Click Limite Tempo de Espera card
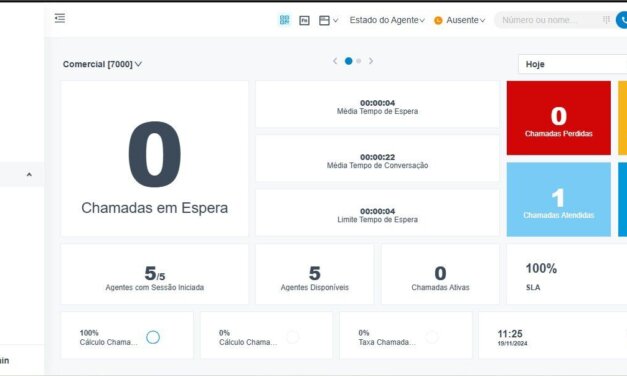This screenshot has width=627, height=376. pyautogui.click(x=377, y=212)
